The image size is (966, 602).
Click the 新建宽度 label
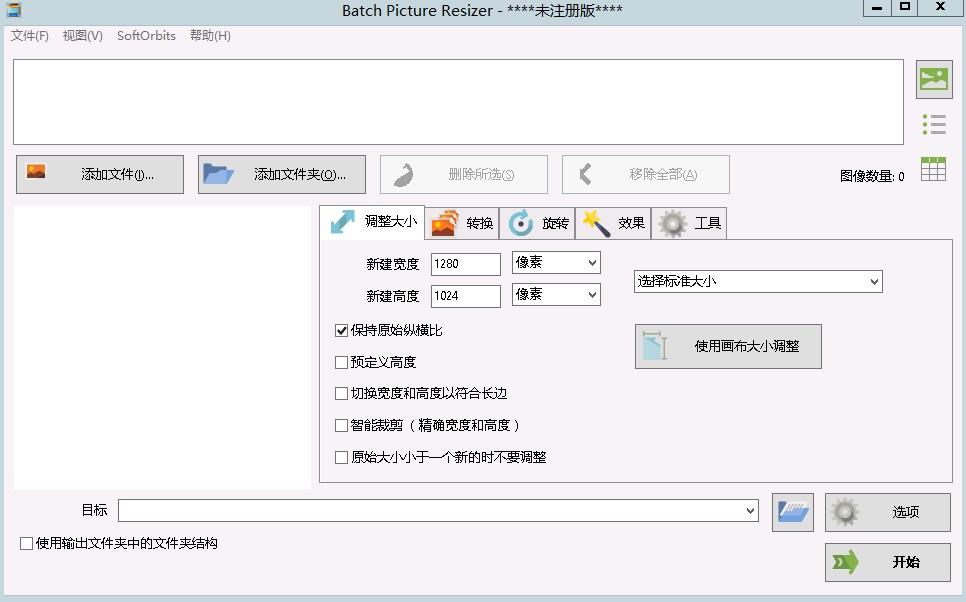pos(392,264)
